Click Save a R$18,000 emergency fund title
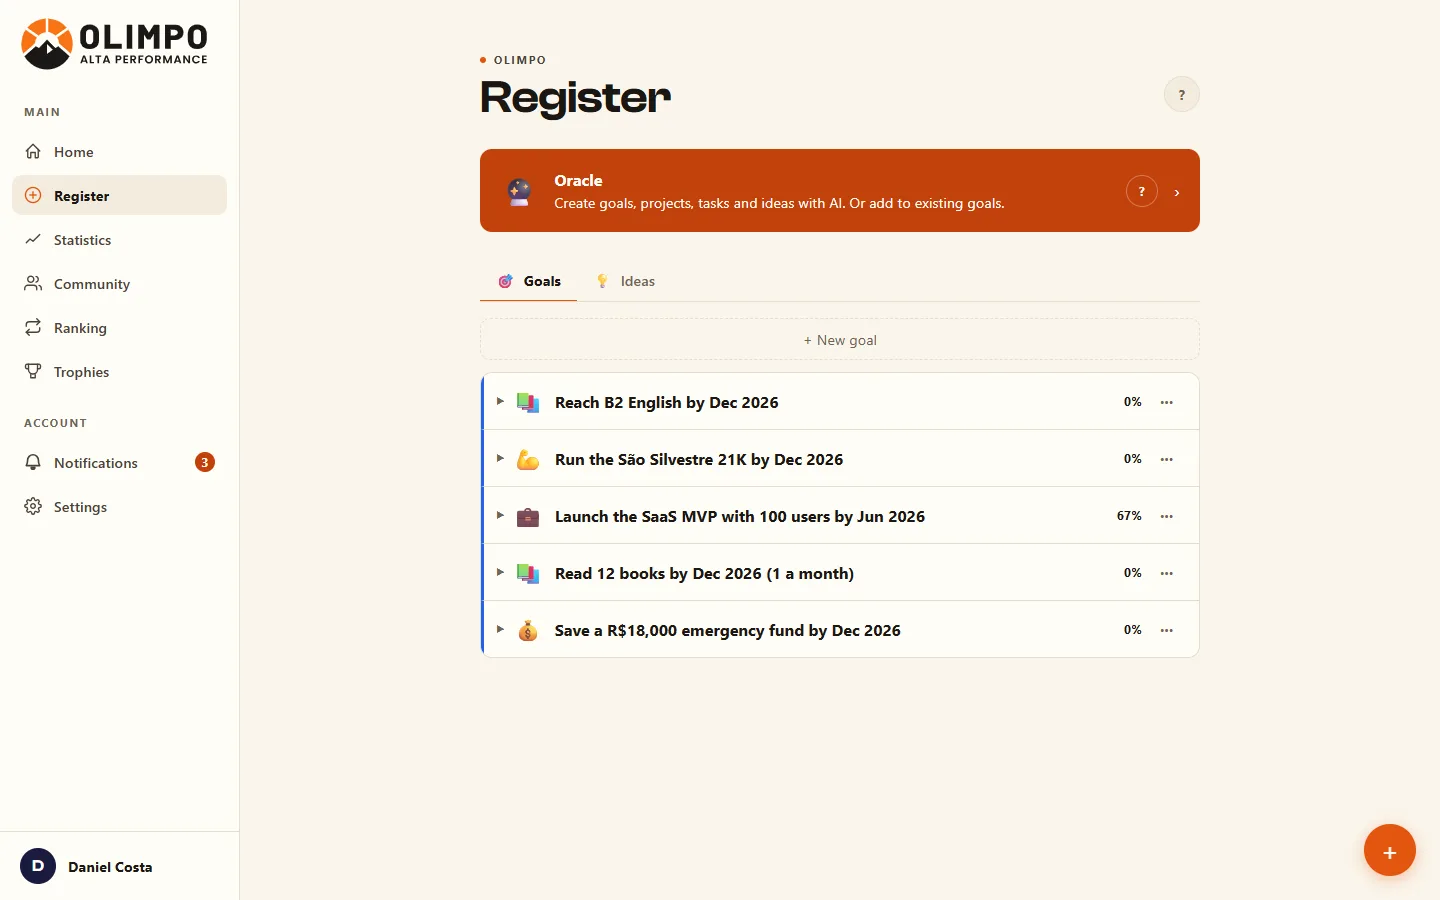The image size is (1440, 900). [728, 630]
